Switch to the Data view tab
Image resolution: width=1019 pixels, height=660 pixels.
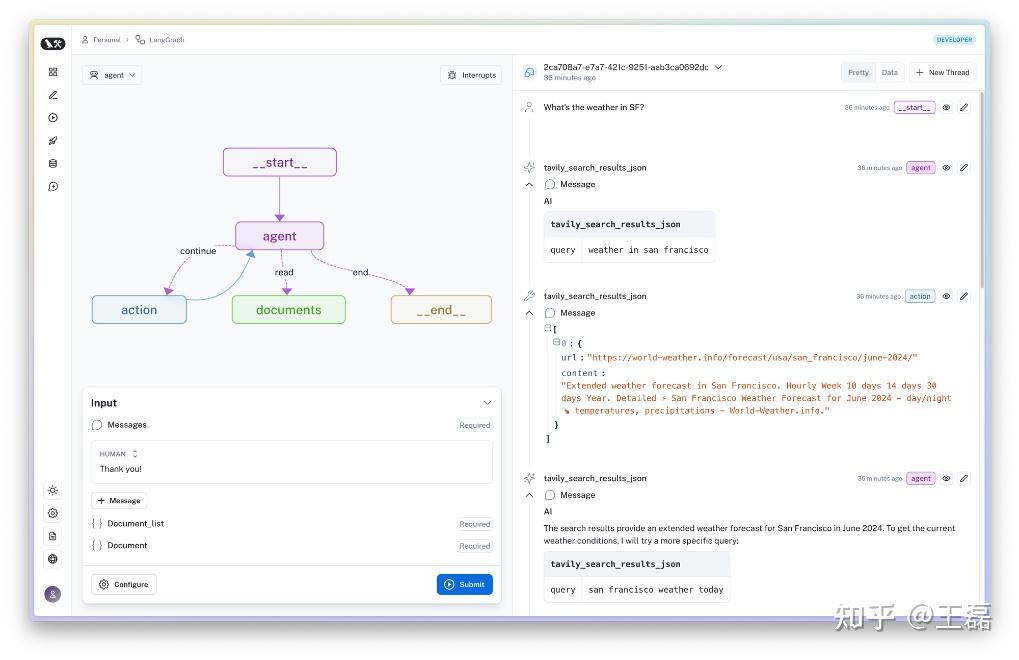click(889, 72)
